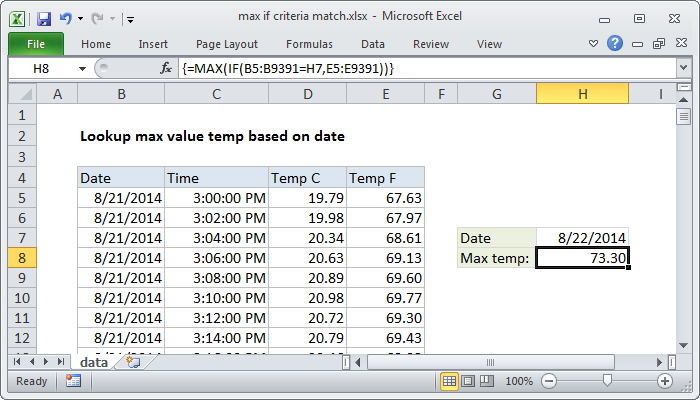Open the undo history dropdown arrow

click(80, 19)
